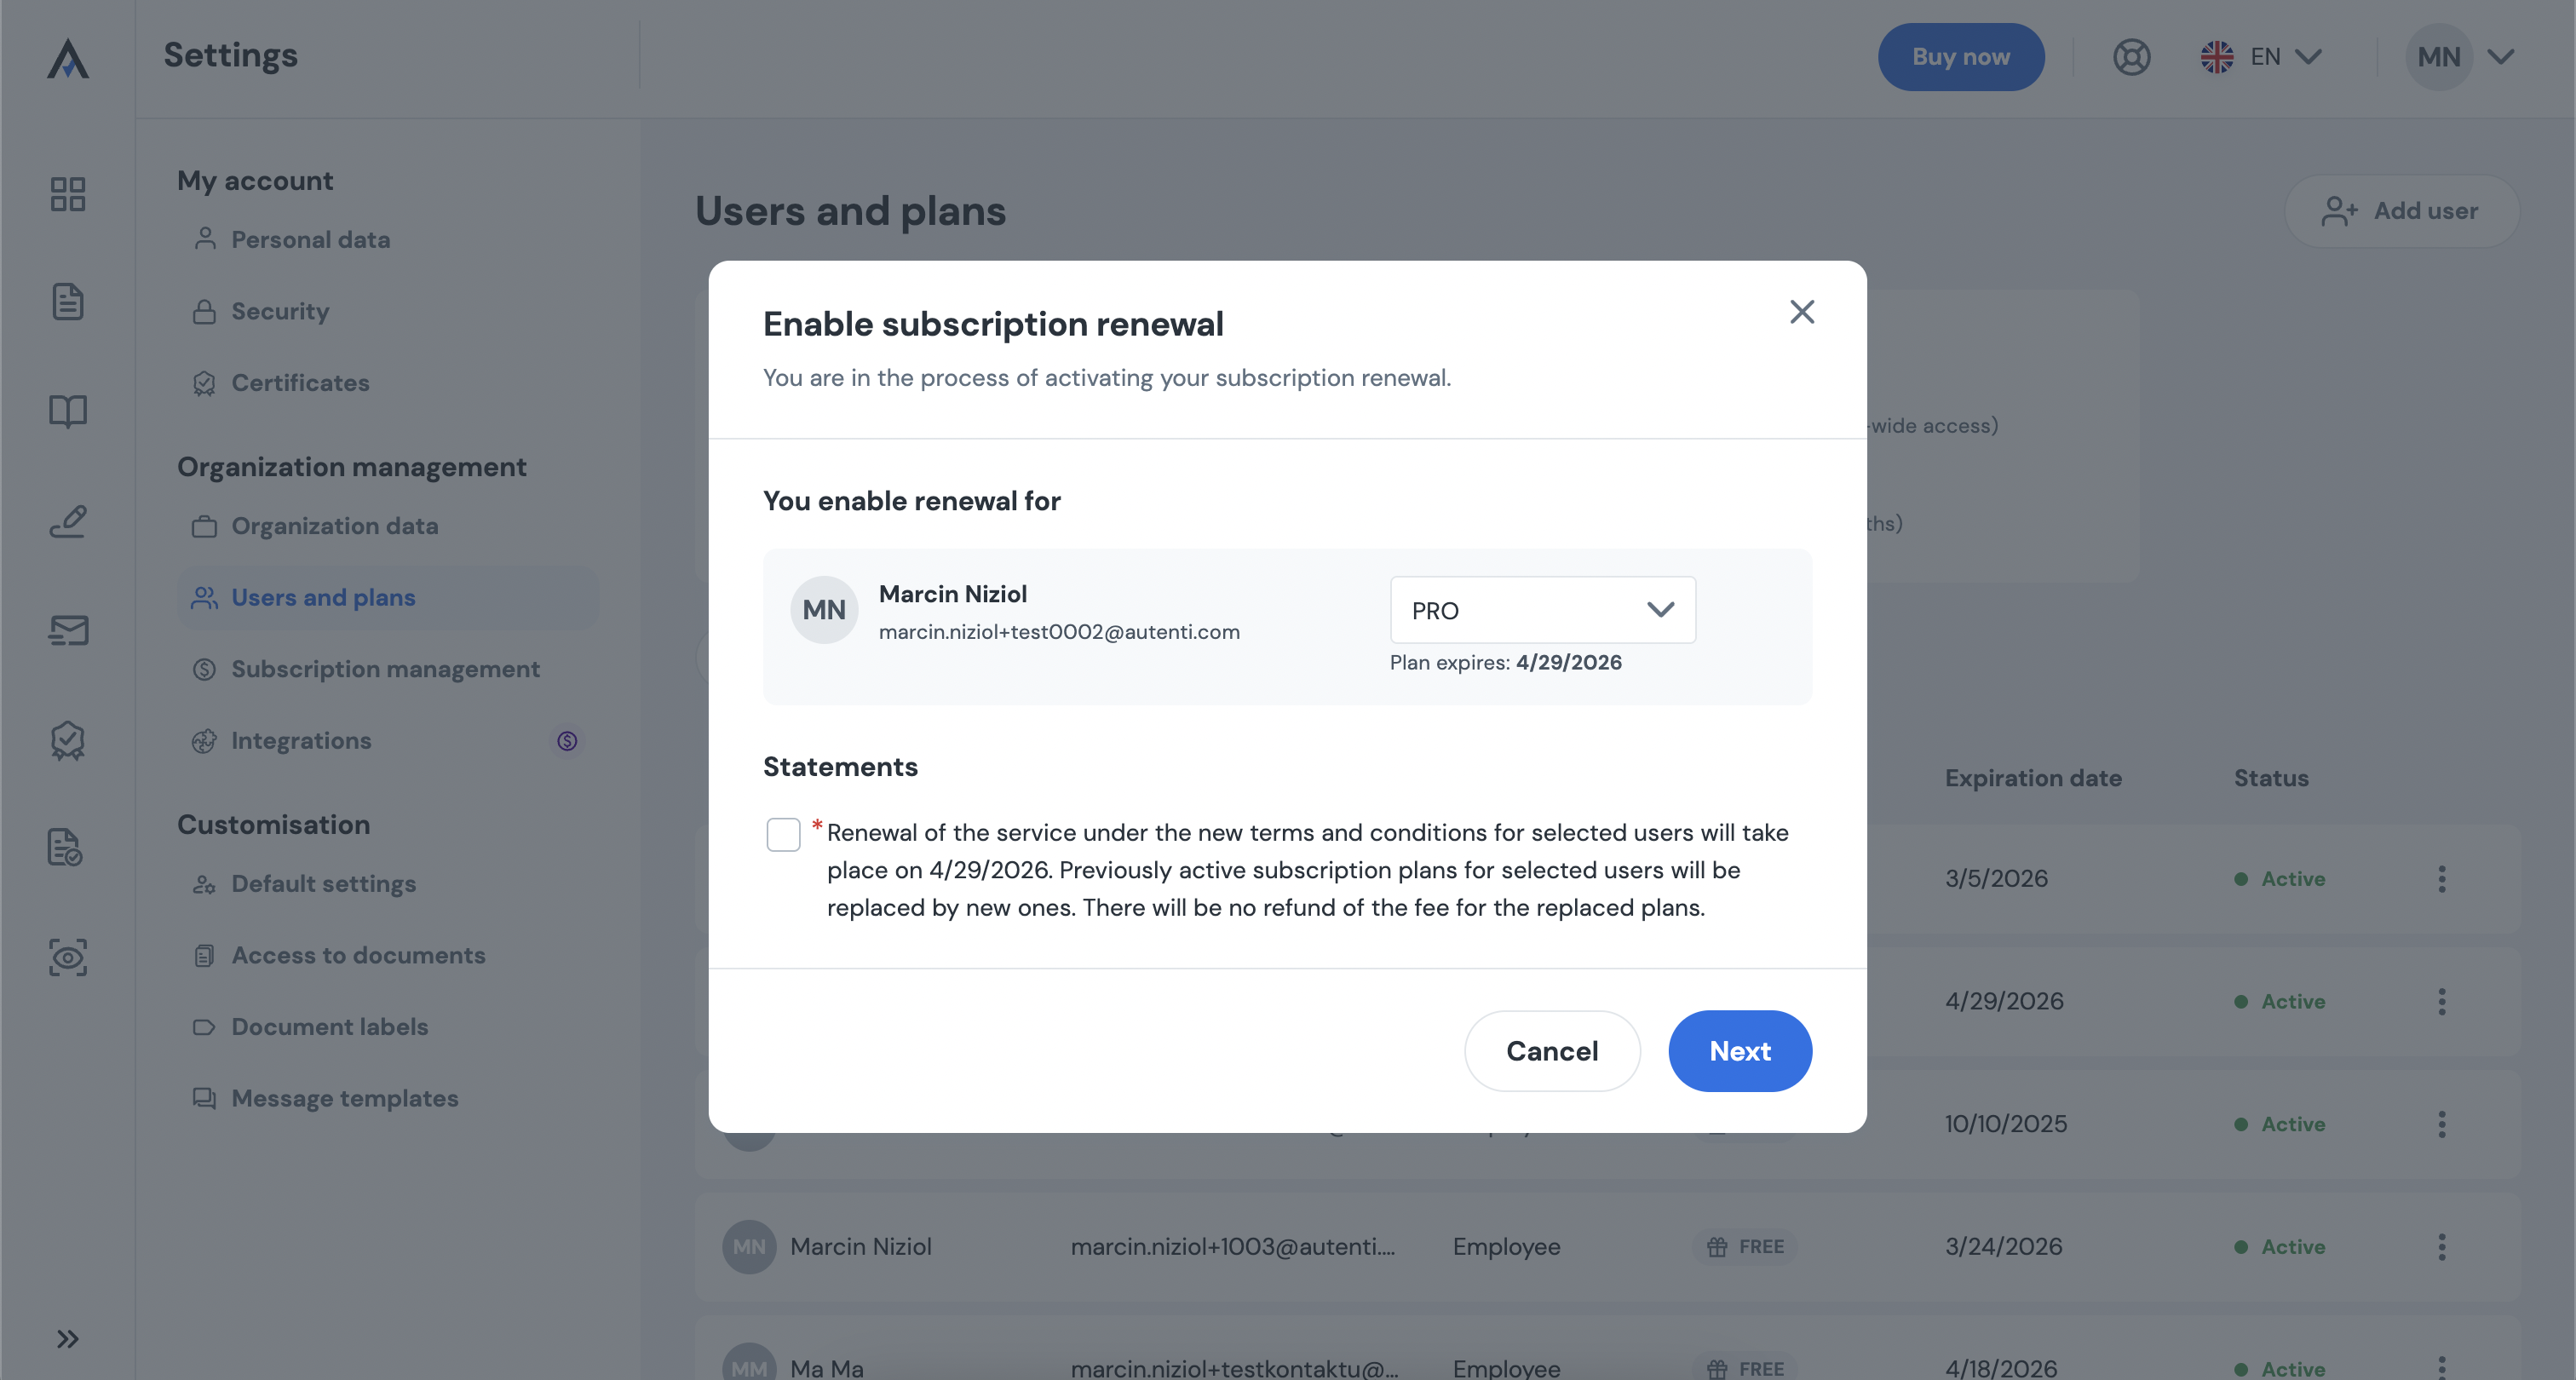
Task: Open Personal data settings page
Action: click(310, 240)
